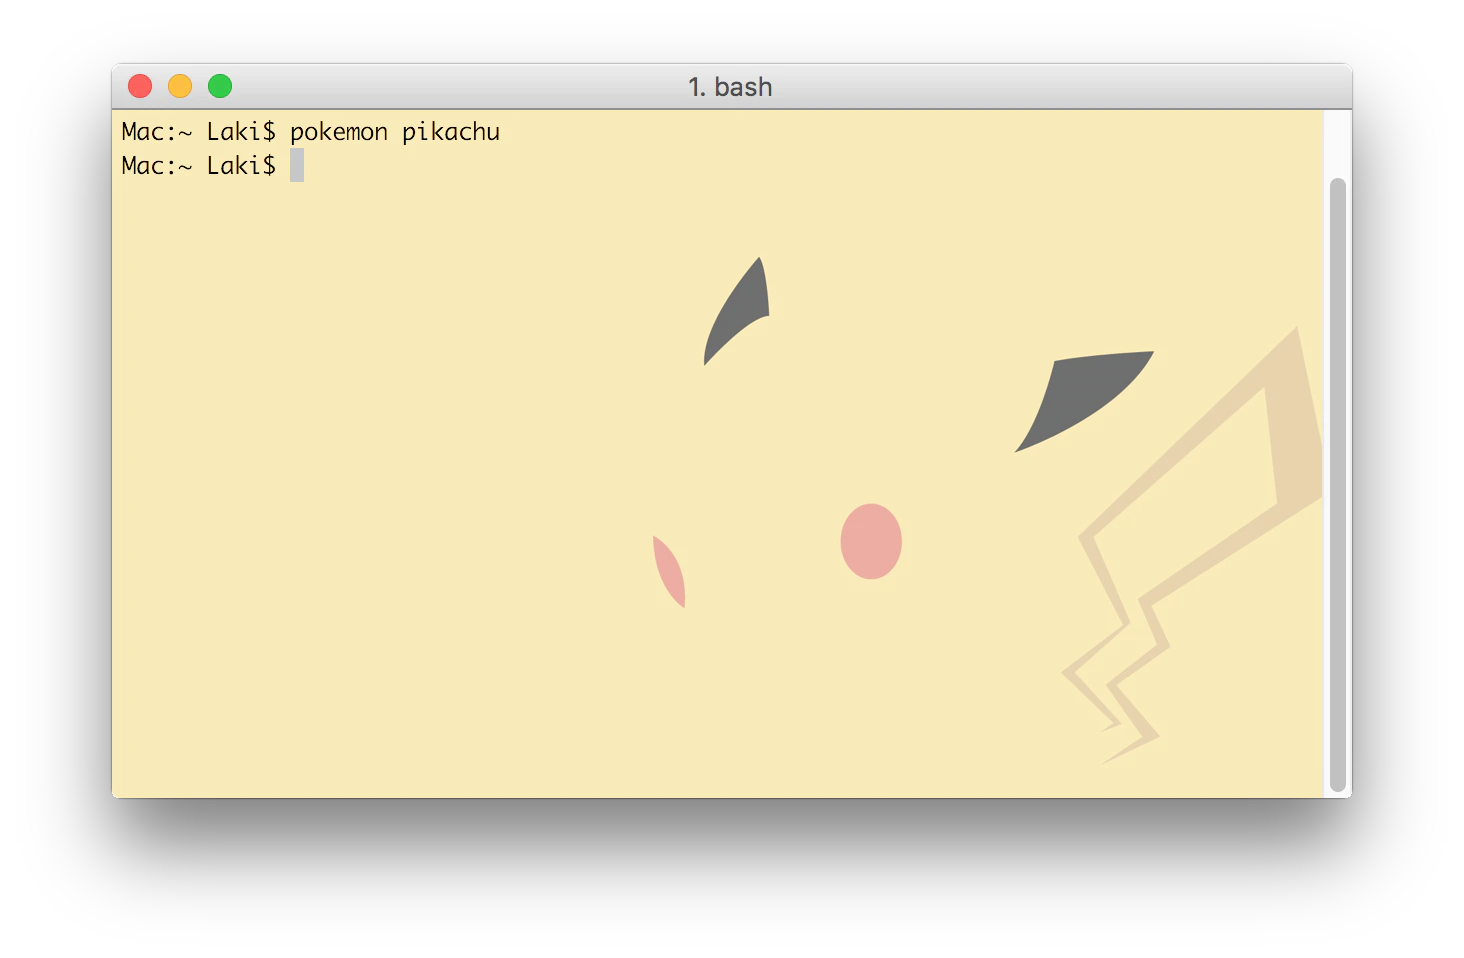Click Pikachu's red nose

coord(871,541)
